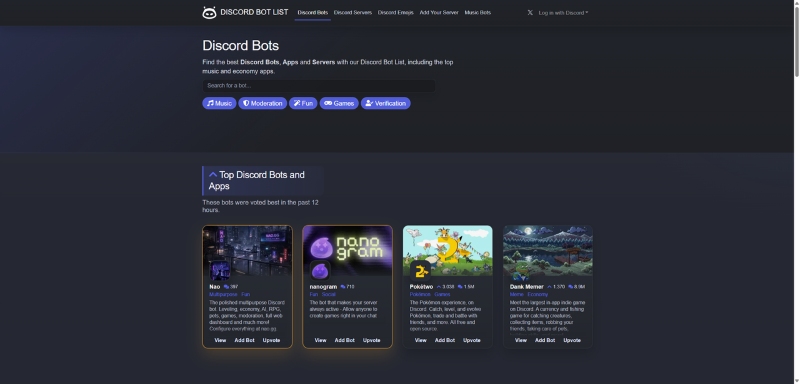Viewport: 800px width, 384px height.
Task: View the Pokétwo bot page
Action: click(x=420, y=341)
